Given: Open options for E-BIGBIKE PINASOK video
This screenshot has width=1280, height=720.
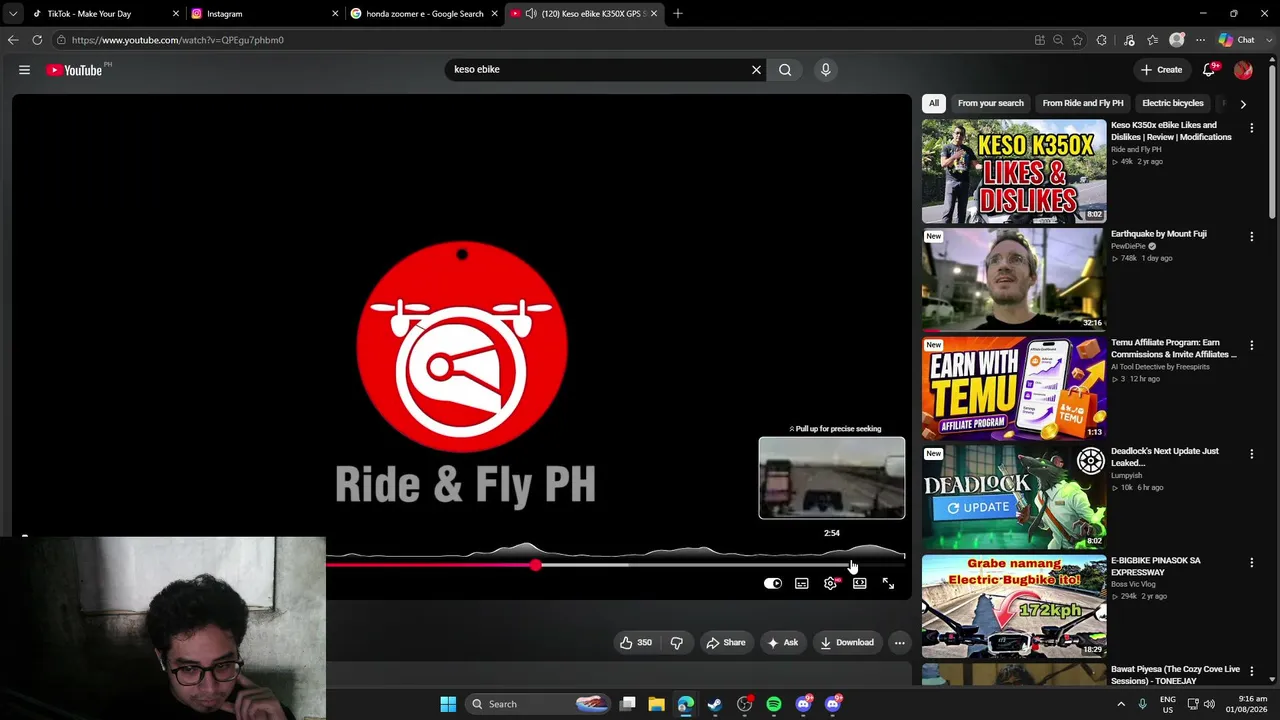Looking at the screenshot, I should (x=1251, y=563).
